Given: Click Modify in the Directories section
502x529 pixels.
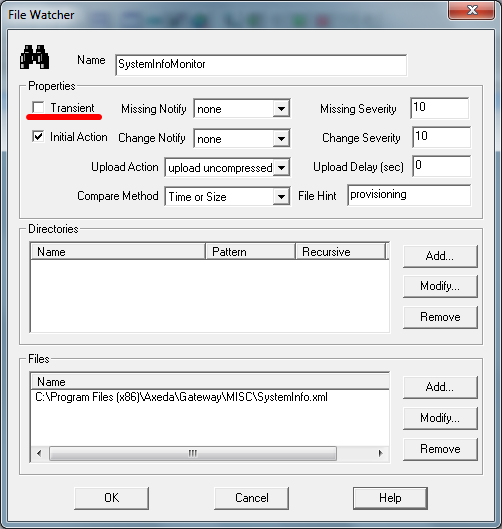Looking at the screenshot, I should point(440,286).
